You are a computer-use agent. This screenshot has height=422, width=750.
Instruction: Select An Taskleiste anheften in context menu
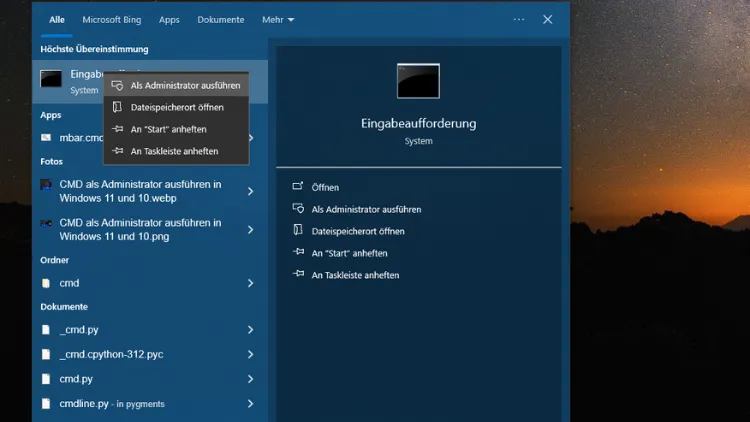pos(176,151)
